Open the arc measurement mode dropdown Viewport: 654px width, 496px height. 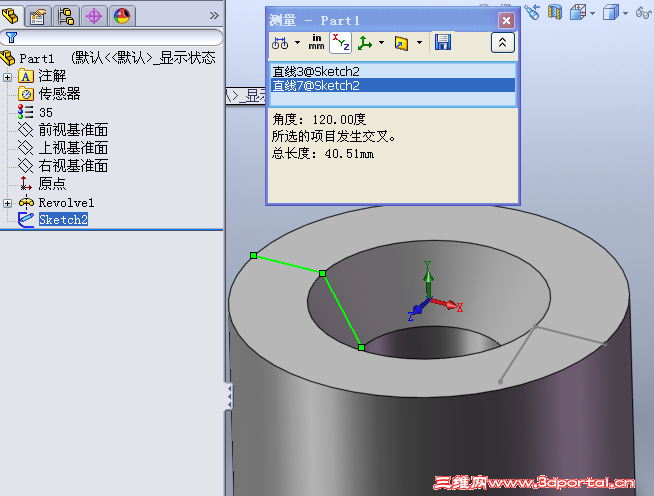coord(297,43)
